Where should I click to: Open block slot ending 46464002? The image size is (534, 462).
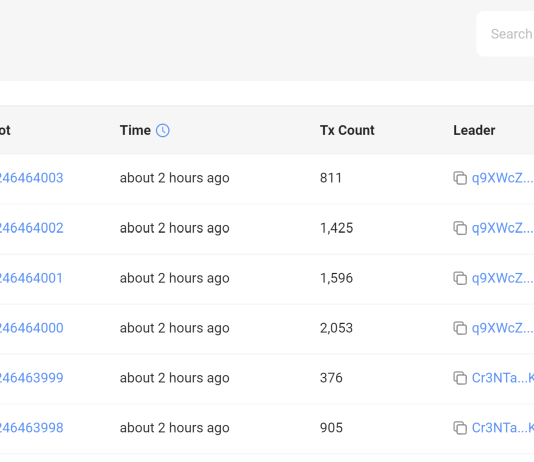pos(31,228)
